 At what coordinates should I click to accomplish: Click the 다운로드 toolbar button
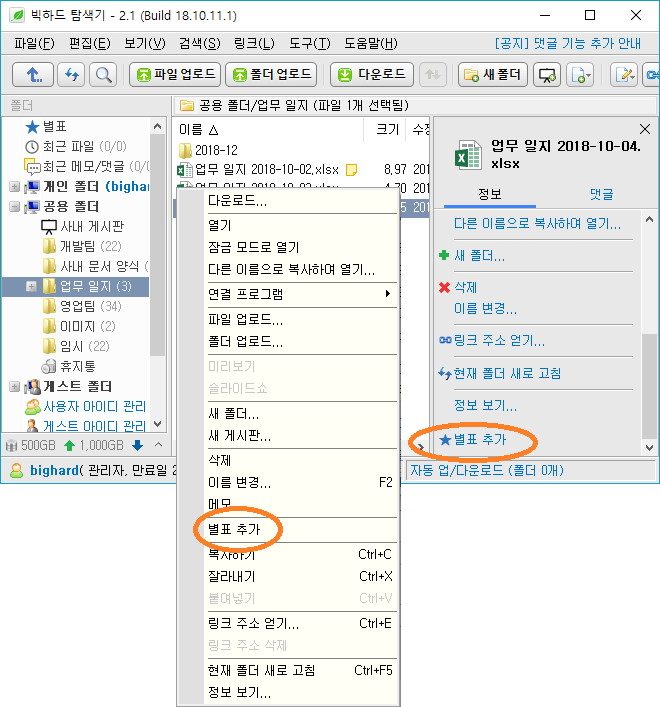(x=372, y=74)
